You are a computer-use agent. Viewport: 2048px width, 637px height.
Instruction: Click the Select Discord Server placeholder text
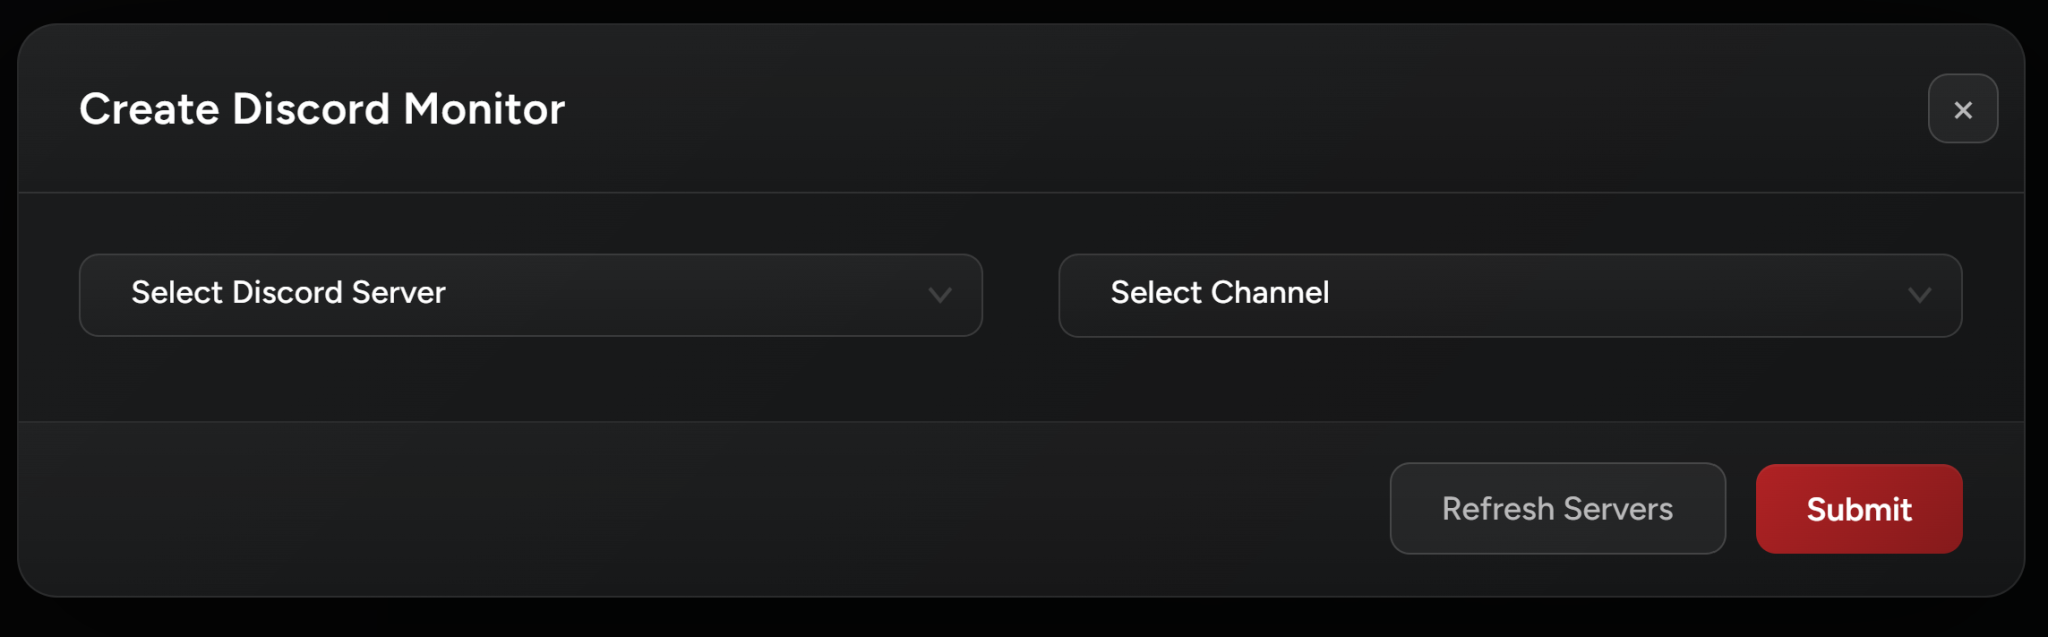pyautogui.click(x=288, y=293)
